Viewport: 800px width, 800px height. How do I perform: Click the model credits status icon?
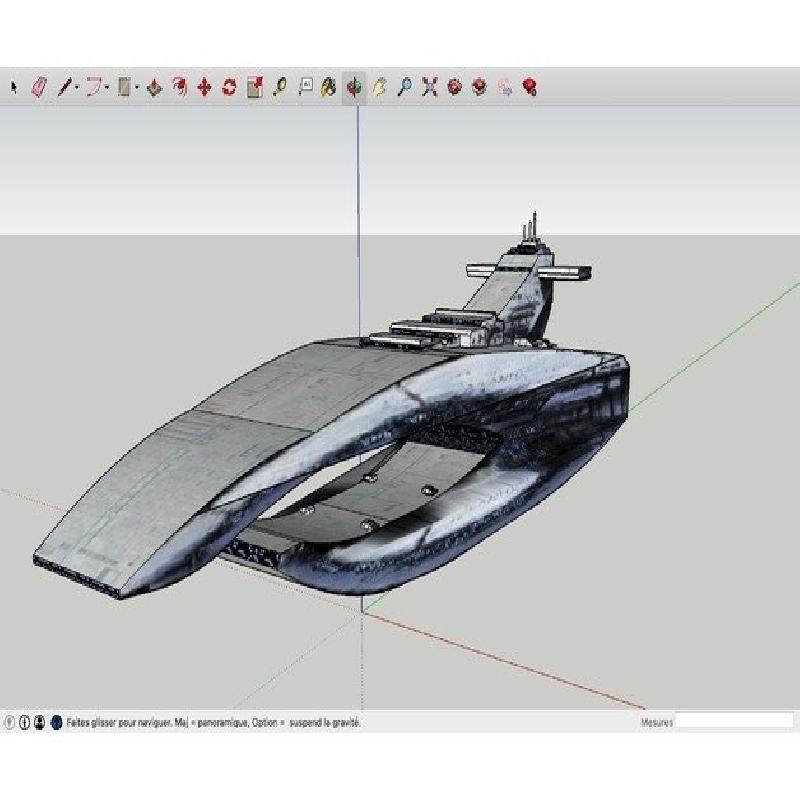[24, 722]
